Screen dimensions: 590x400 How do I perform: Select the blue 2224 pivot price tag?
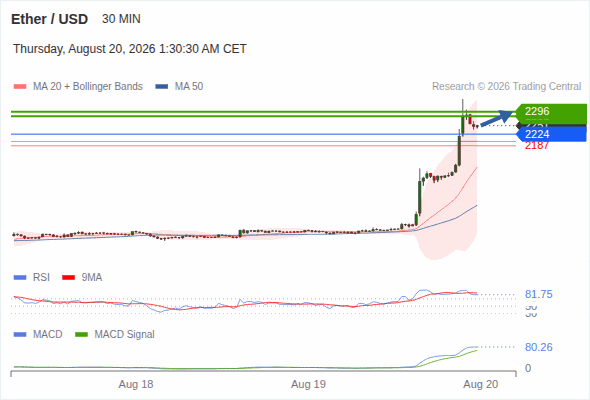click(551, 134)
